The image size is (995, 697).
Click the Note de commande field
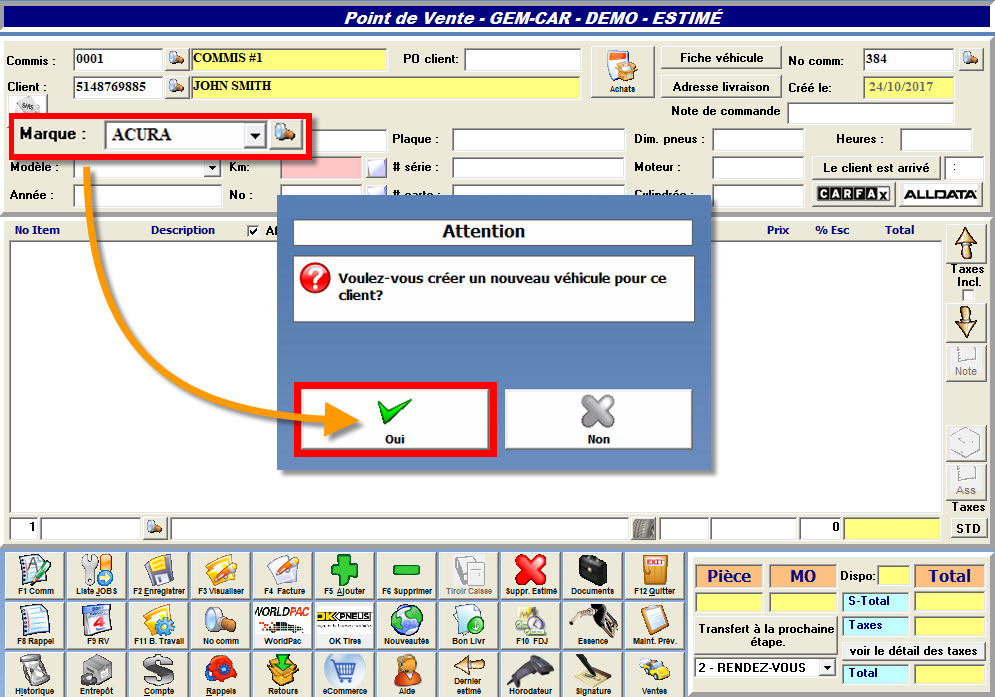click(x=871, y=113)
